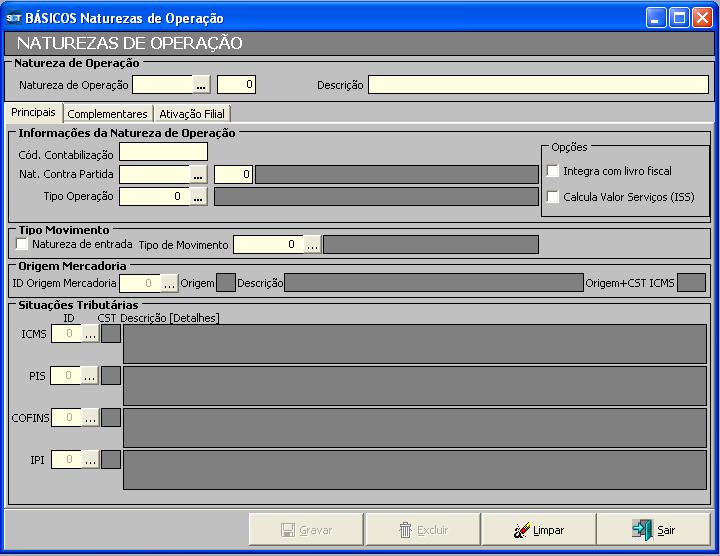Click the application icon in the title bar
Screen dimensions: 720x556
[14, 18]
